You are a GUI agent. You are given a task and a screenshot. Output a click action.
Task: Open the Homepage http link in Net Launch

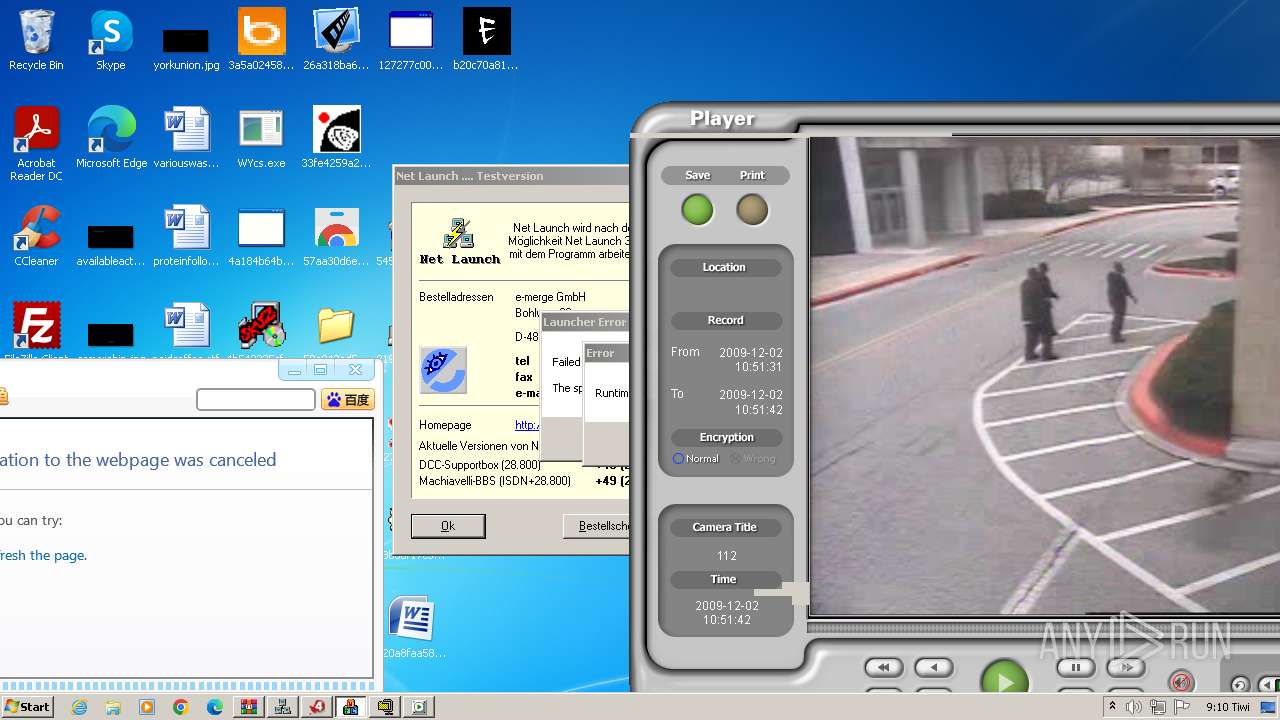click(527, 425)
